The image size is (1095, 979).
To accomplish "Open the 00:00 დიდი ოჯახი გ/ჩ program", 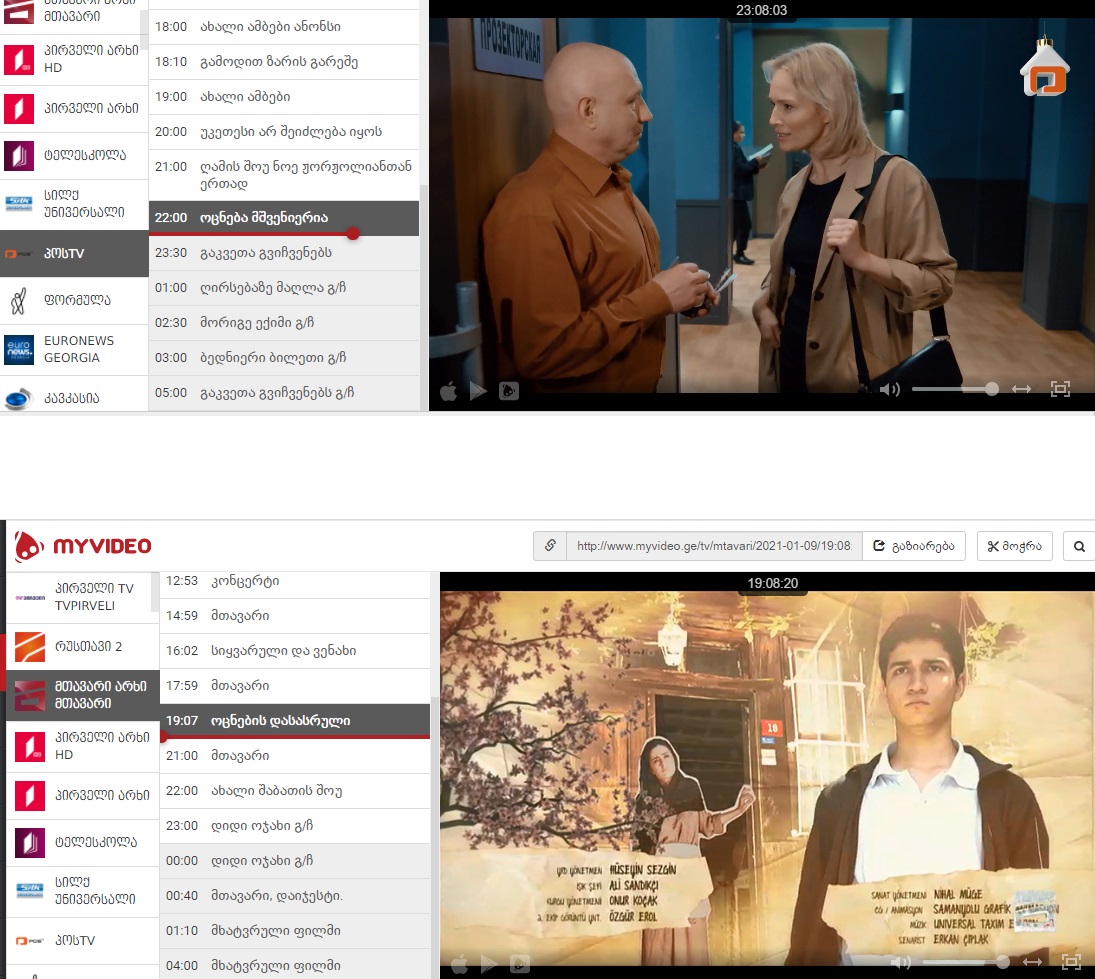I will point(295,860).
